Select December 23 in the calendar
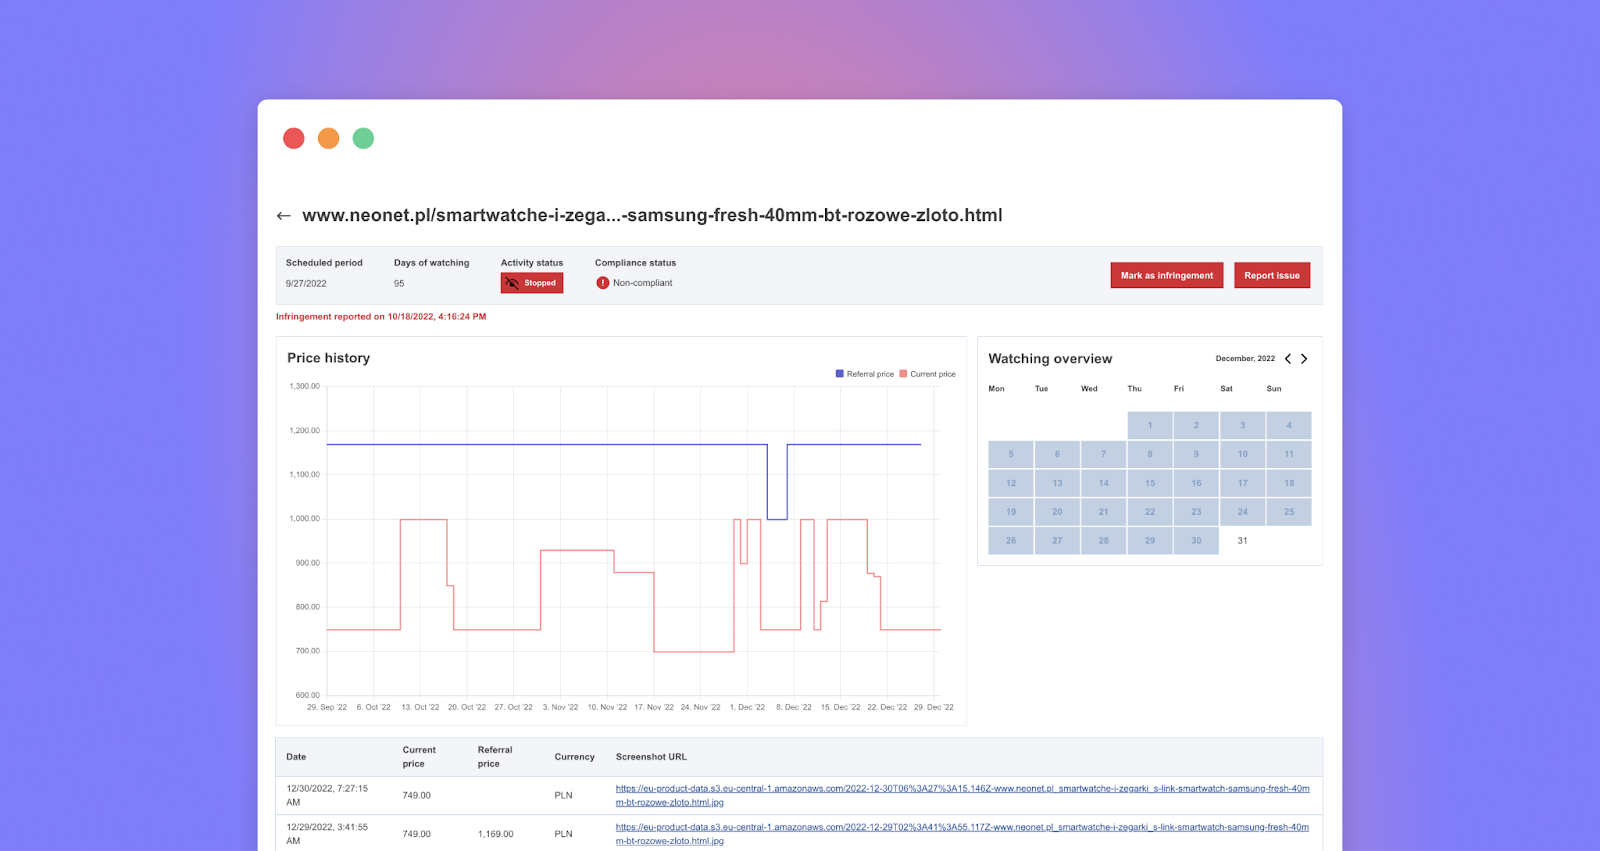Image resolution: width=1600 pixels, height=851 pixels. (1196, 512)
